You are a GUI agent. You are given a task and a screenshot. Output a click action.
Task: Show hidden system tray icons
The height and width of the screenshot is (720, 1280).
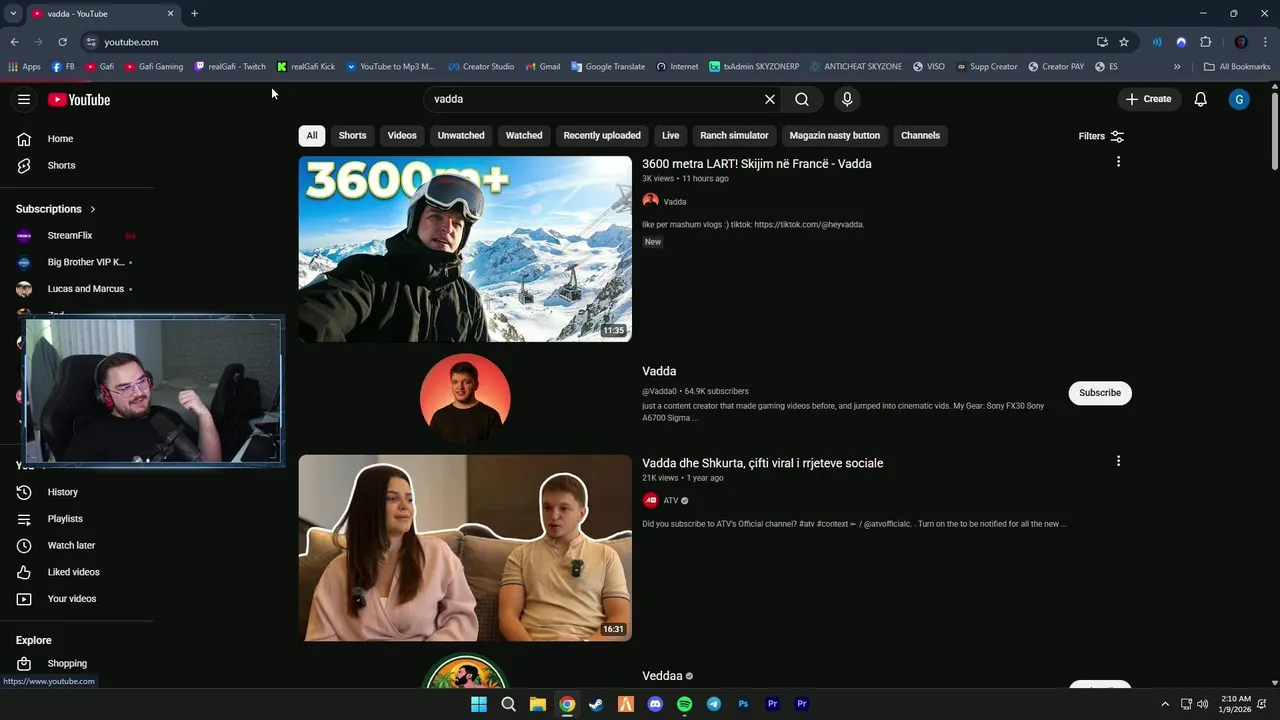[x=1165, y=704]
